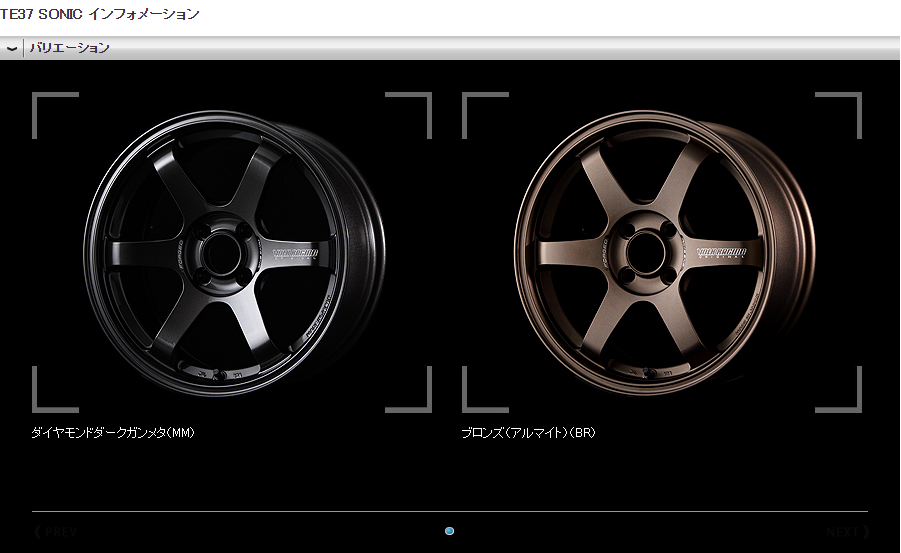Screen dimensions: 901x553
Task: Click the blue carousel page indicator dot
Action: click(449, 531)
